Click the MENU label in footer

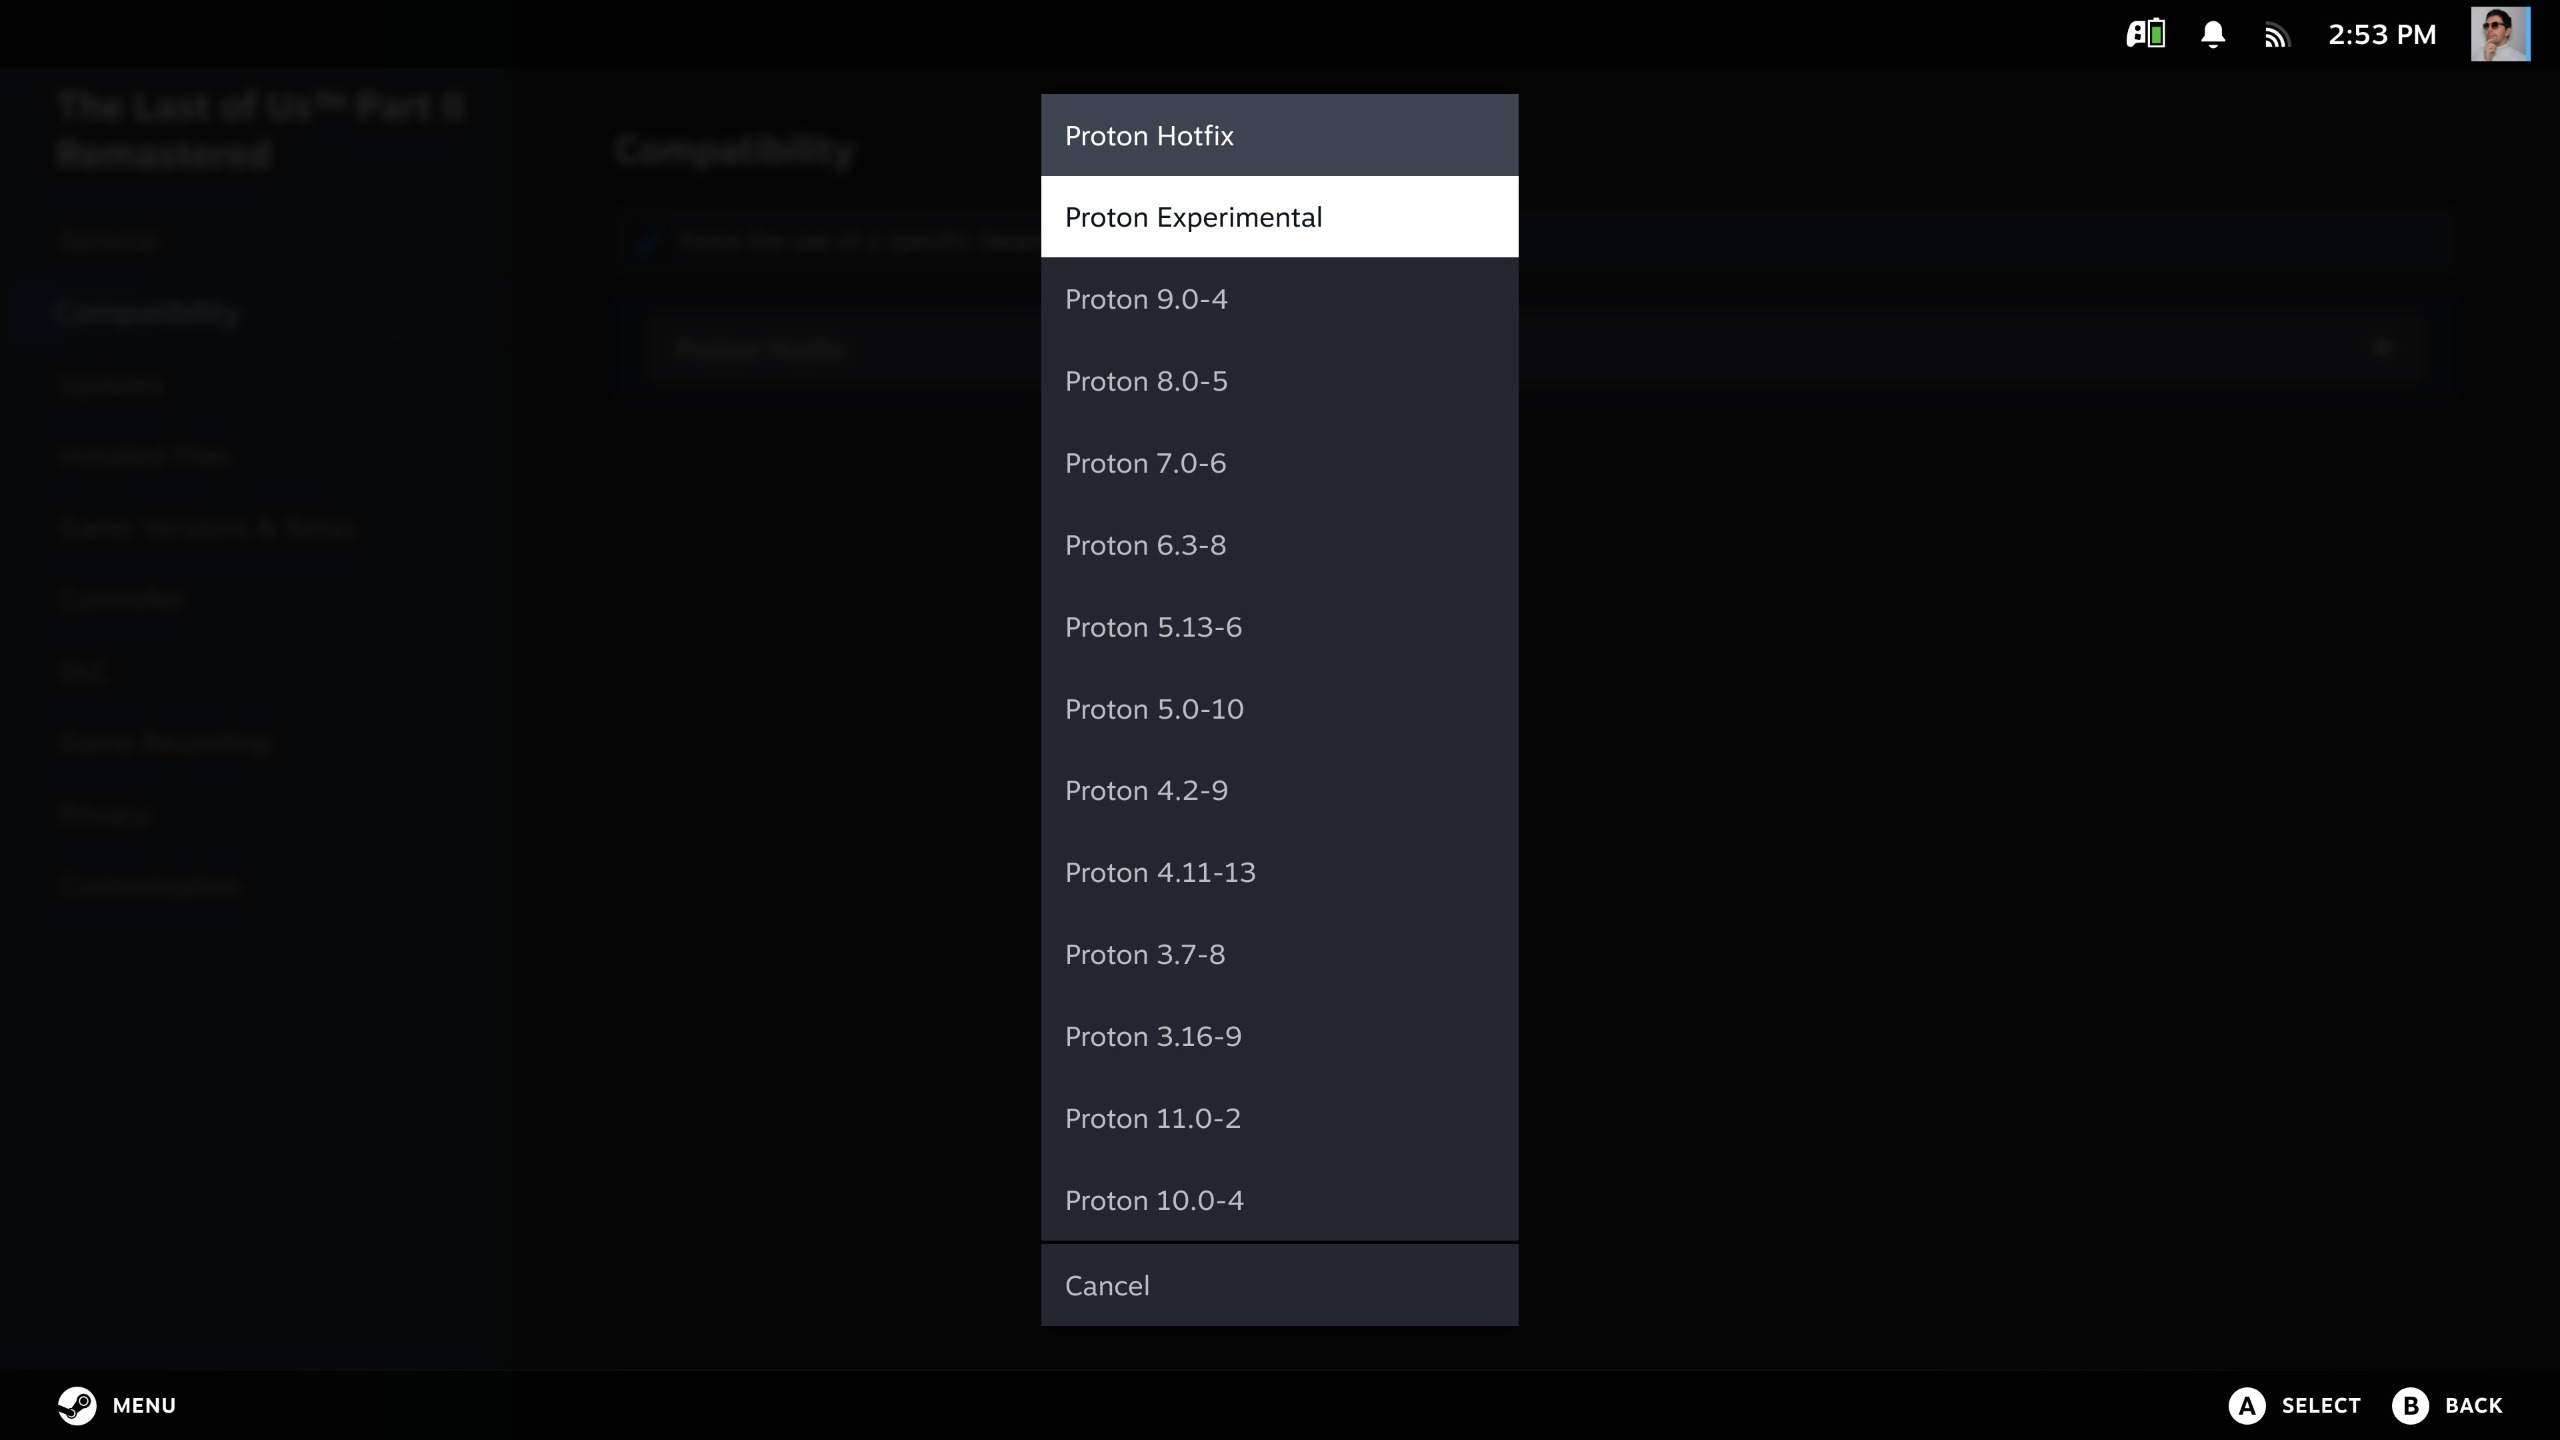144,1405
